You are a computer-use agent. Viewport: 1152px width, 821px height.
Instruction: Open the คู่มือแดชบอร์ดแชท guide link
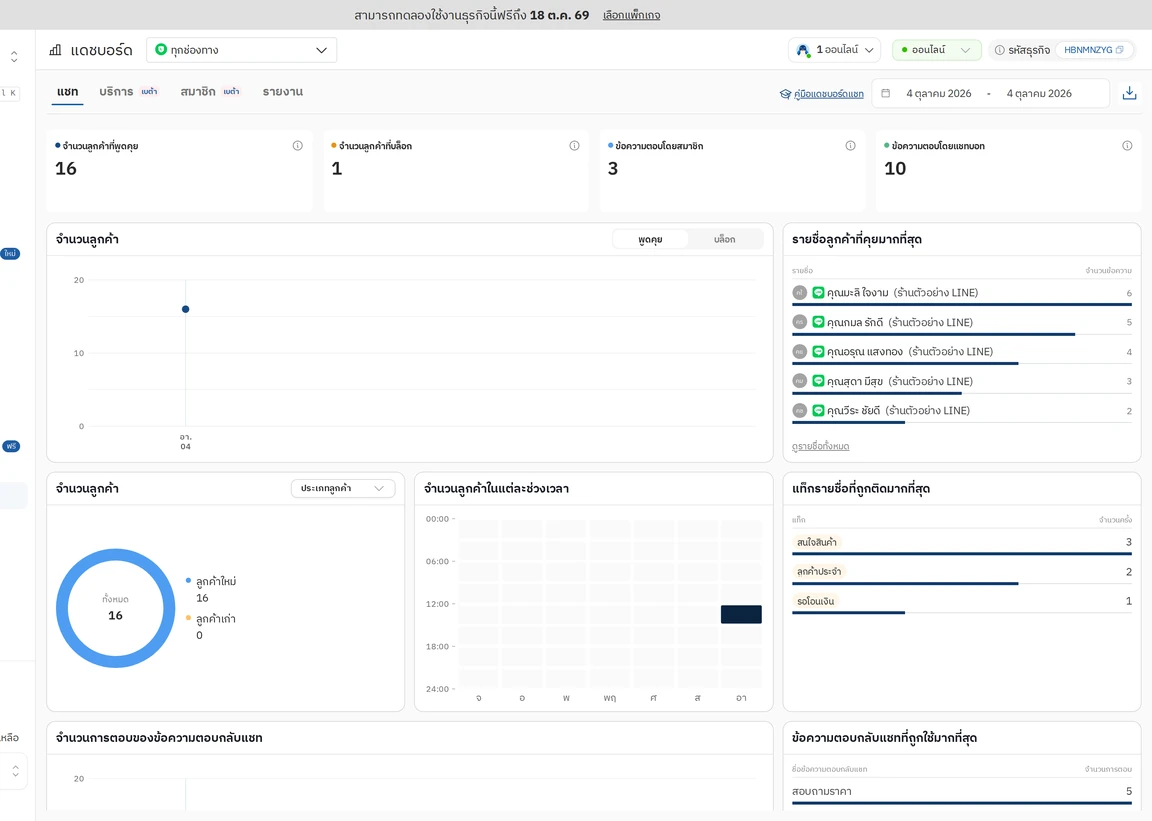click(x=829, y=94)
